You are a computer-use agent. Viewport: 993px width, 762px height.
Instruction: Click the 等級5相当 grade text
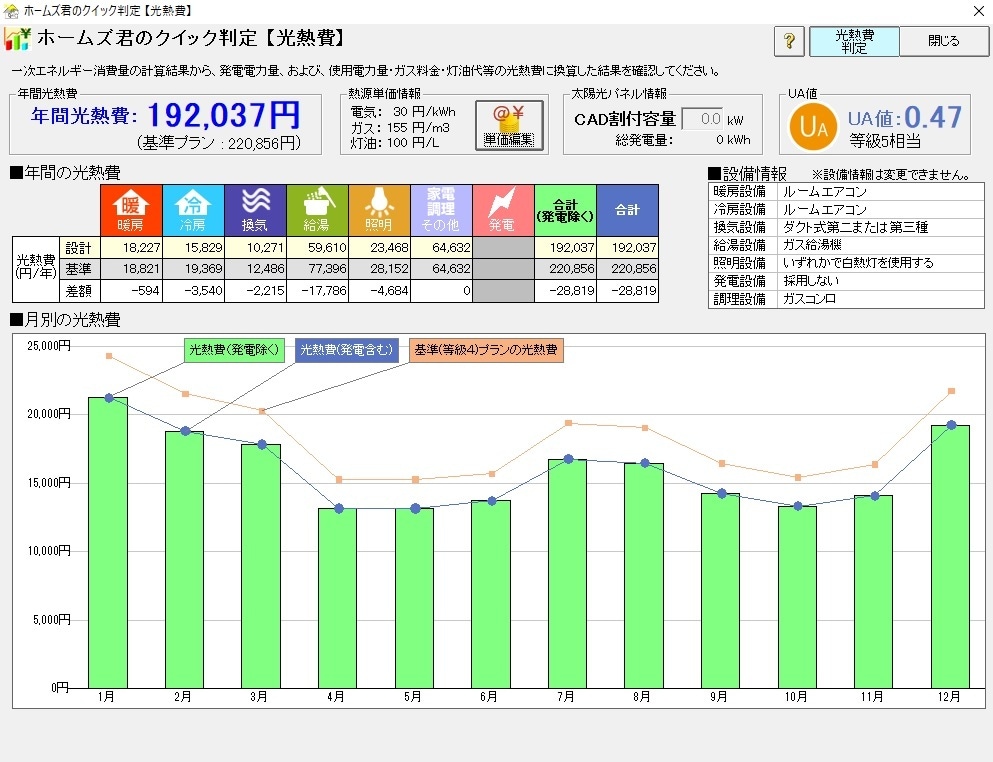point(885,141)
